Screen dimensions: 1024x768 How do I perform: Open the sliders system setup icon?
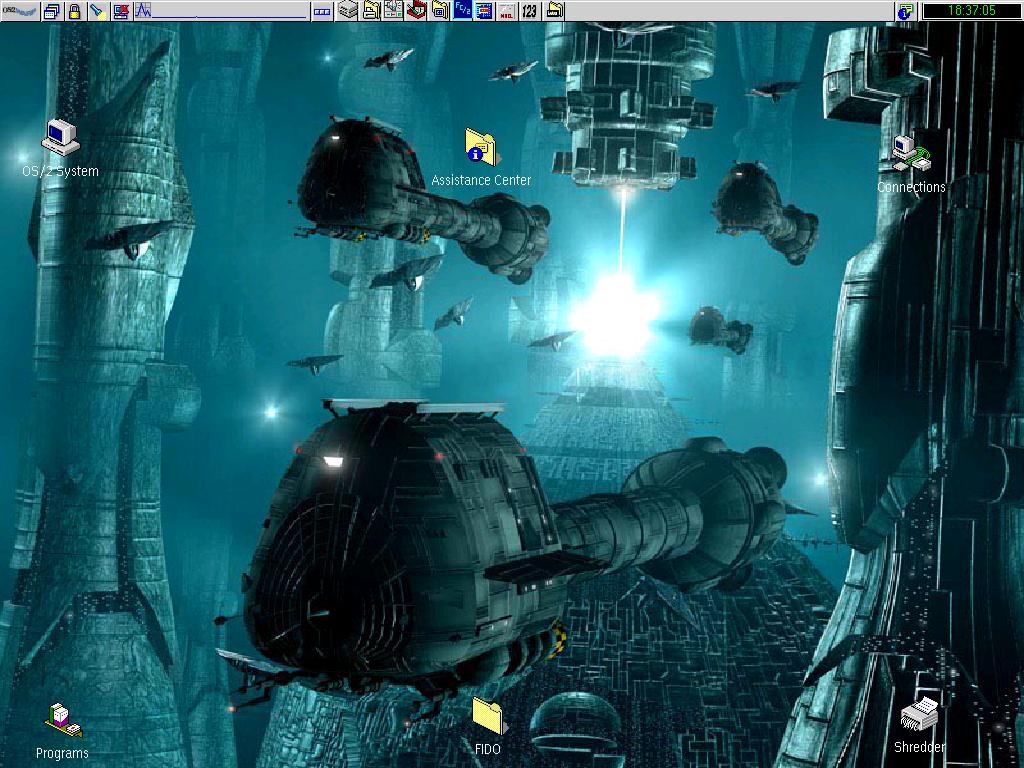(x=394, y=10)
